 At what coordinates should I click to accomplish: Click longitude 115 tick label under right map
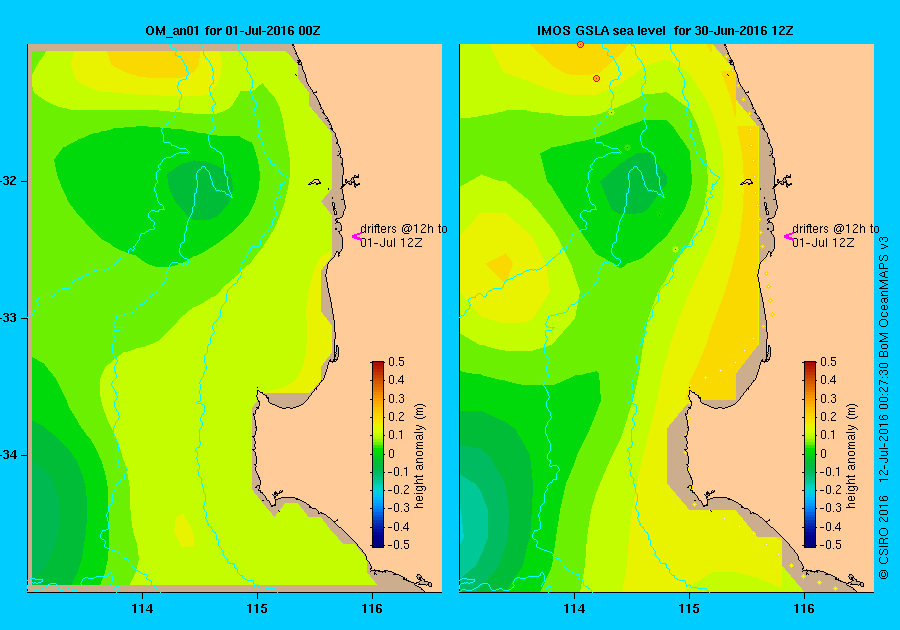click(x=689, y=609)
